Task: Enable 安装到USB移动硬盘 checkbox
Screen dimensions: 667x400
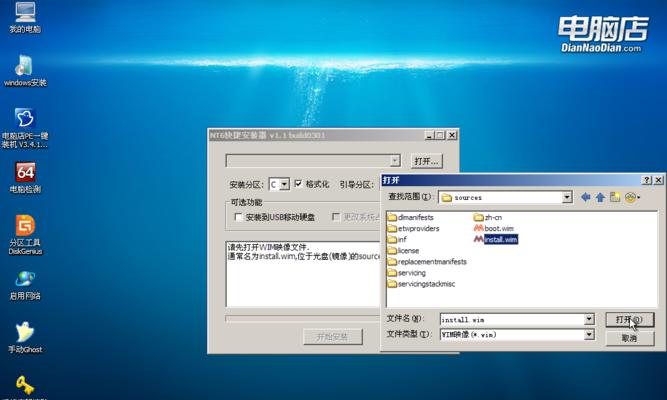Action: (x=238, y=217)
